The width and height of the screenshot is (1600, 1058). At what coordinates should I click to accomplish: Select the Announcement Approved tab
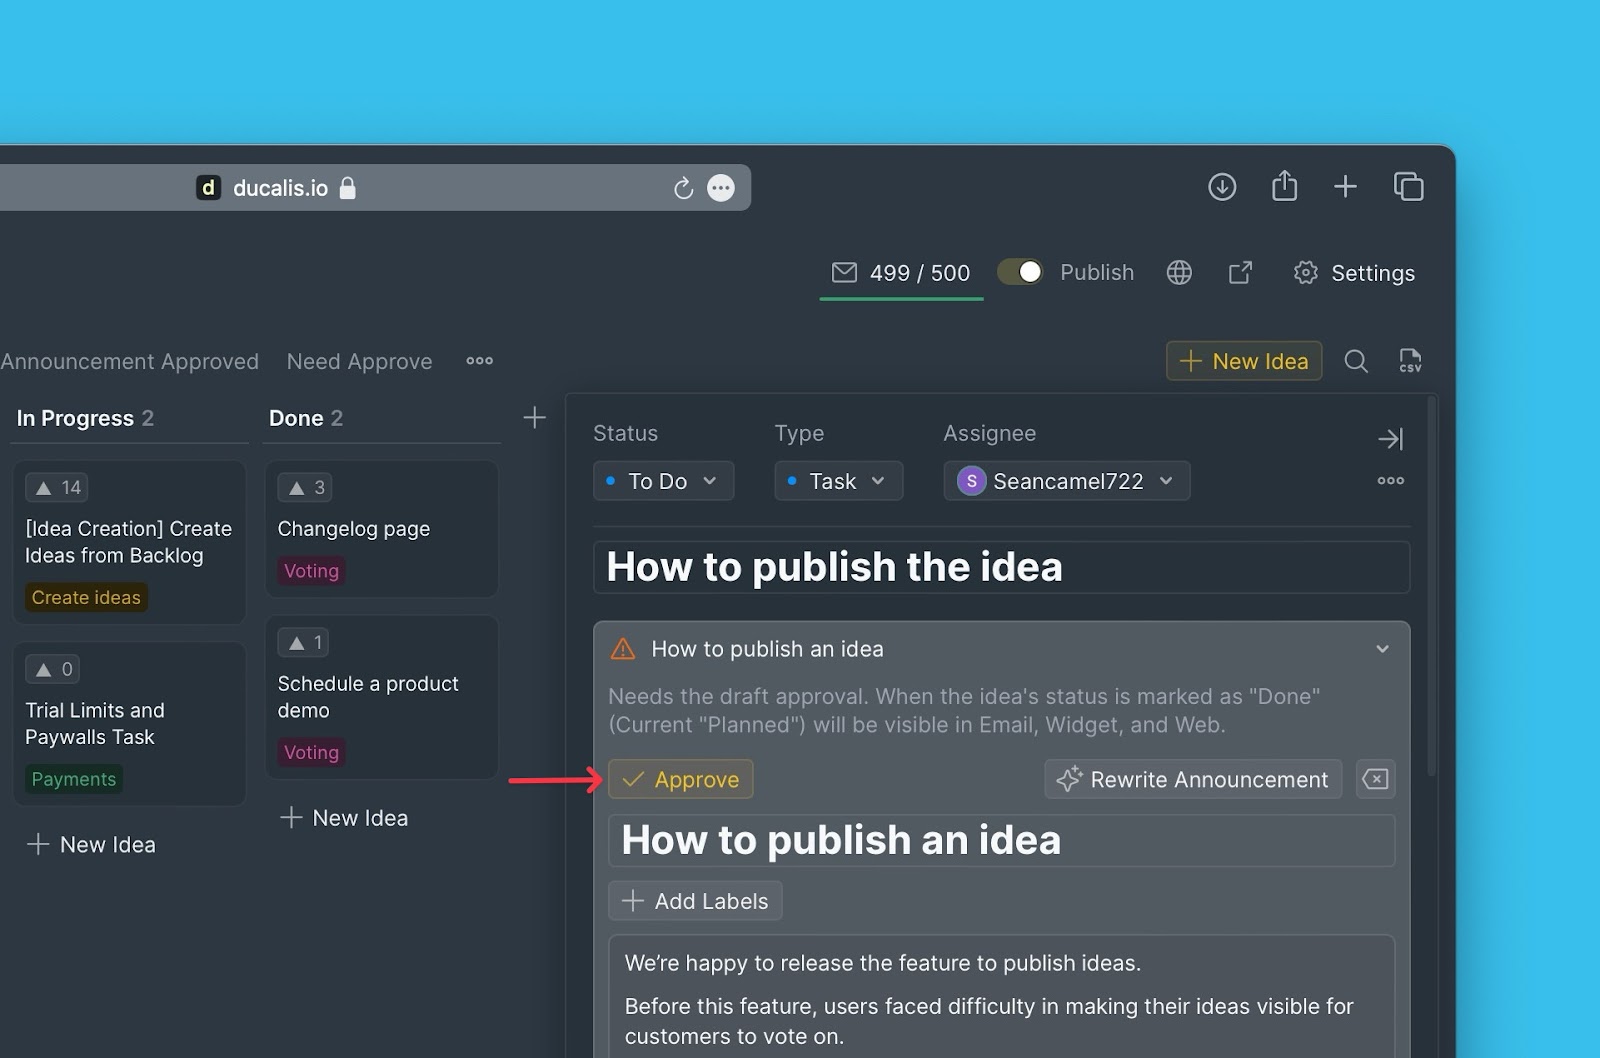click(129, 361)
